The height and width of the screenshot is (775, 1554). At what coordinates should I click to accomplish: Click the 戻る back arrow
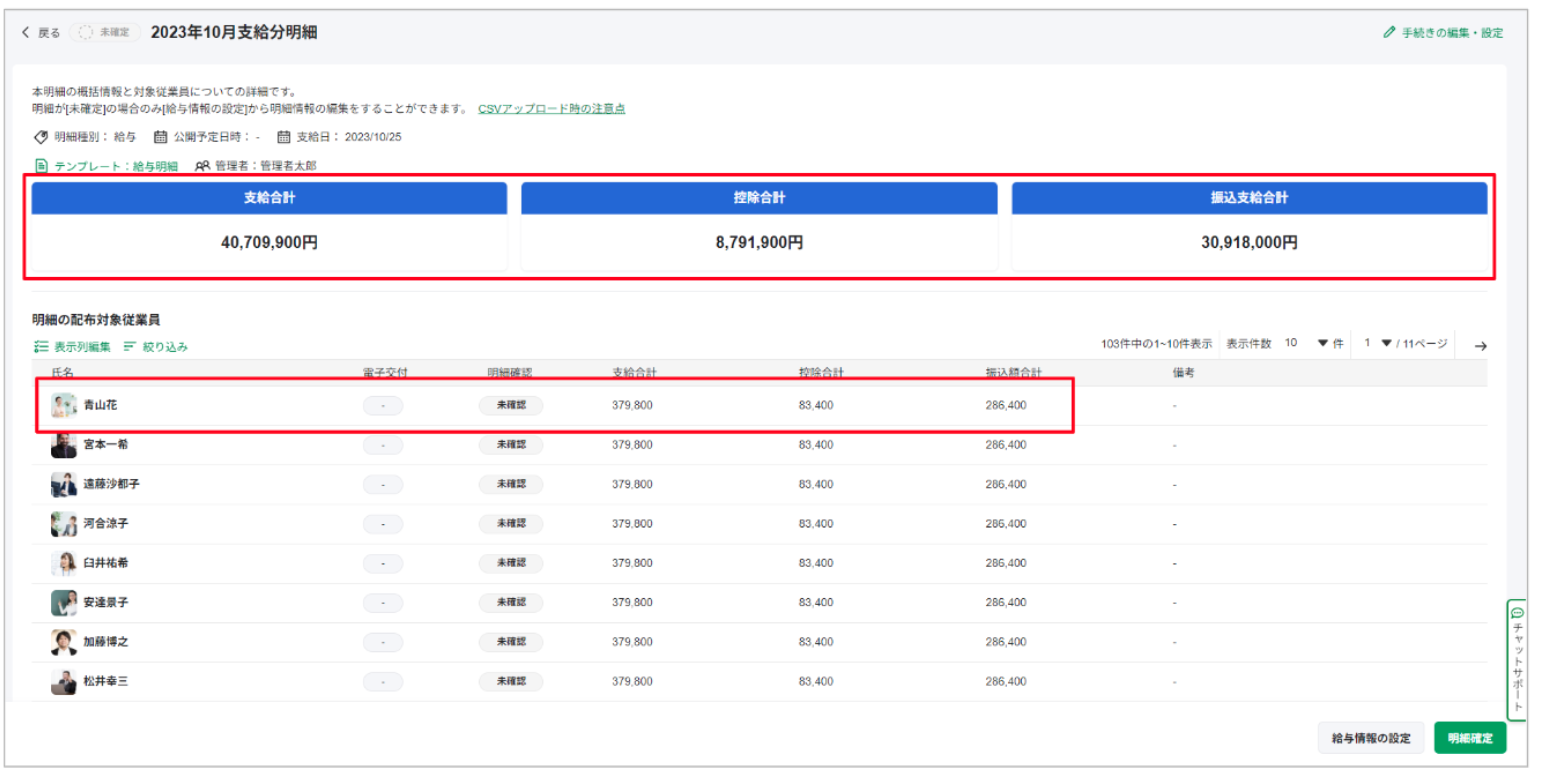pyautogui.click(x=26, y=33)
